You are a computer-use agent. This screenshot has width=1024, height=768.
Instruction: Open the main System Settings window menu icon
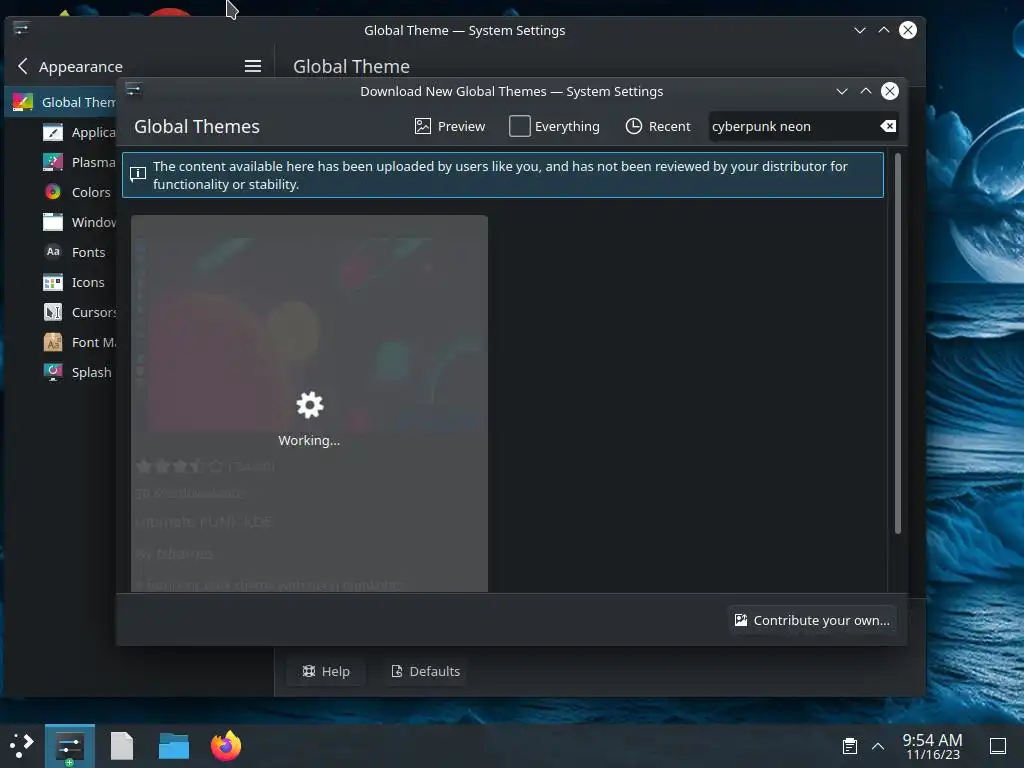[x=21, y=28]
